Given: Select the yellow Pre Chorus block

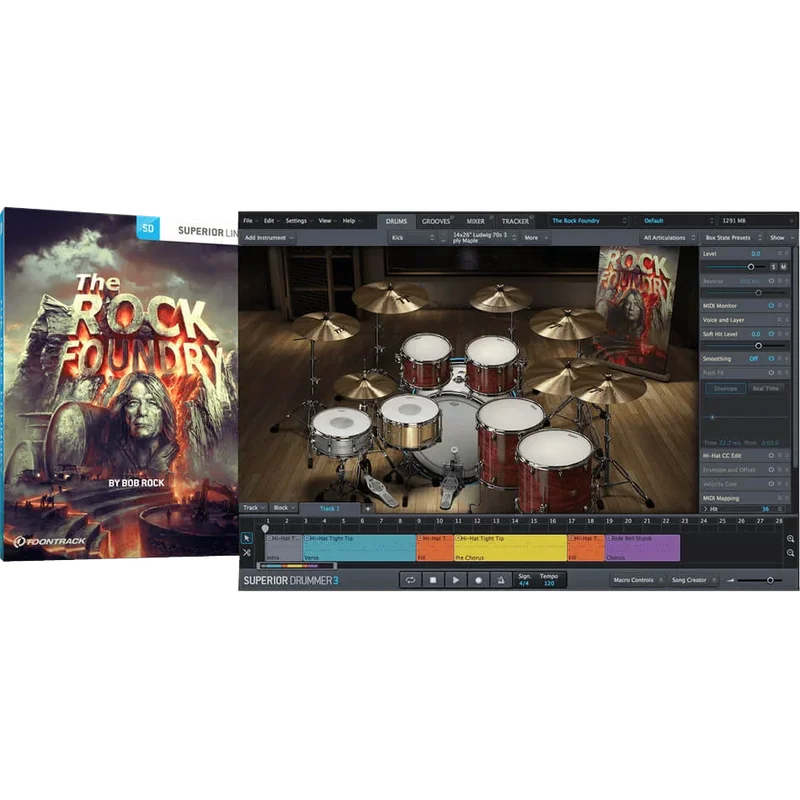Looking at the screenshot, I should point(511,548).
